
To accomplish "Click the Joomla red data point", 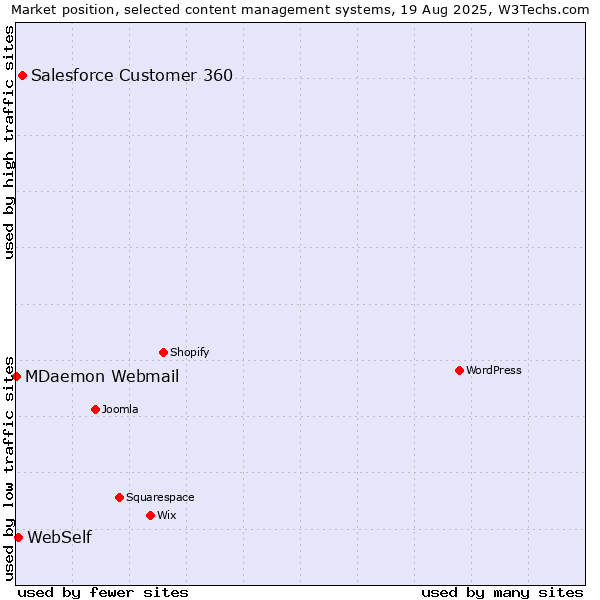I will 95,409.
